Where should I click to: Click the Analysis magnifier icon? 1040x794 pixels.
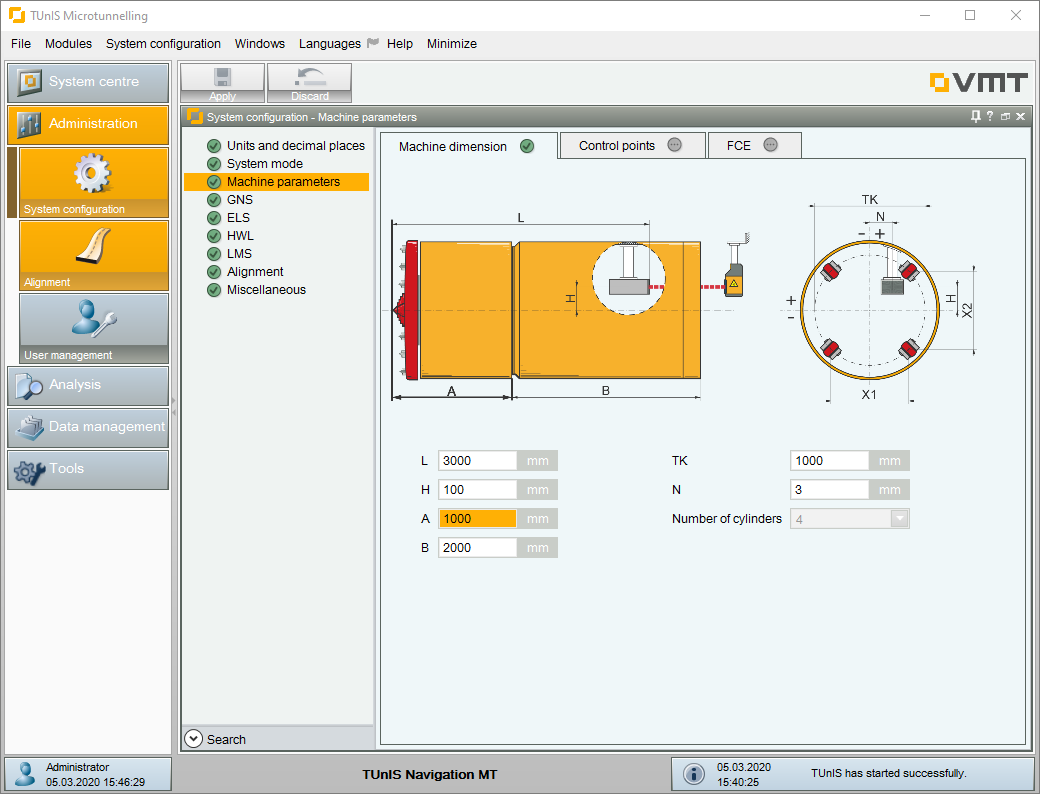(29, 386)
